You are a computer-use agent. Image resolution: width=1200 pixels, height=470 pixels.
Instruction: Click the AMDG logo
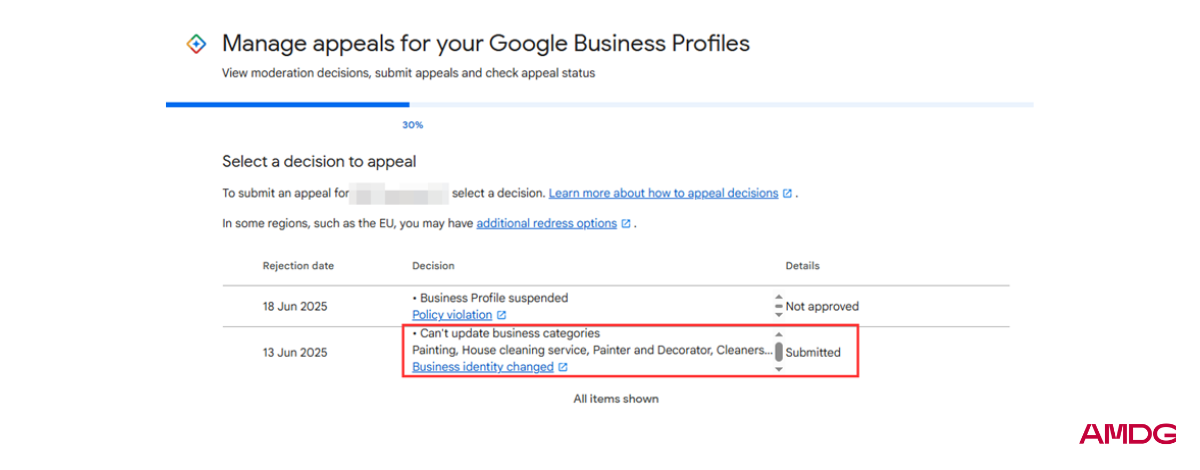point(1127,434)
